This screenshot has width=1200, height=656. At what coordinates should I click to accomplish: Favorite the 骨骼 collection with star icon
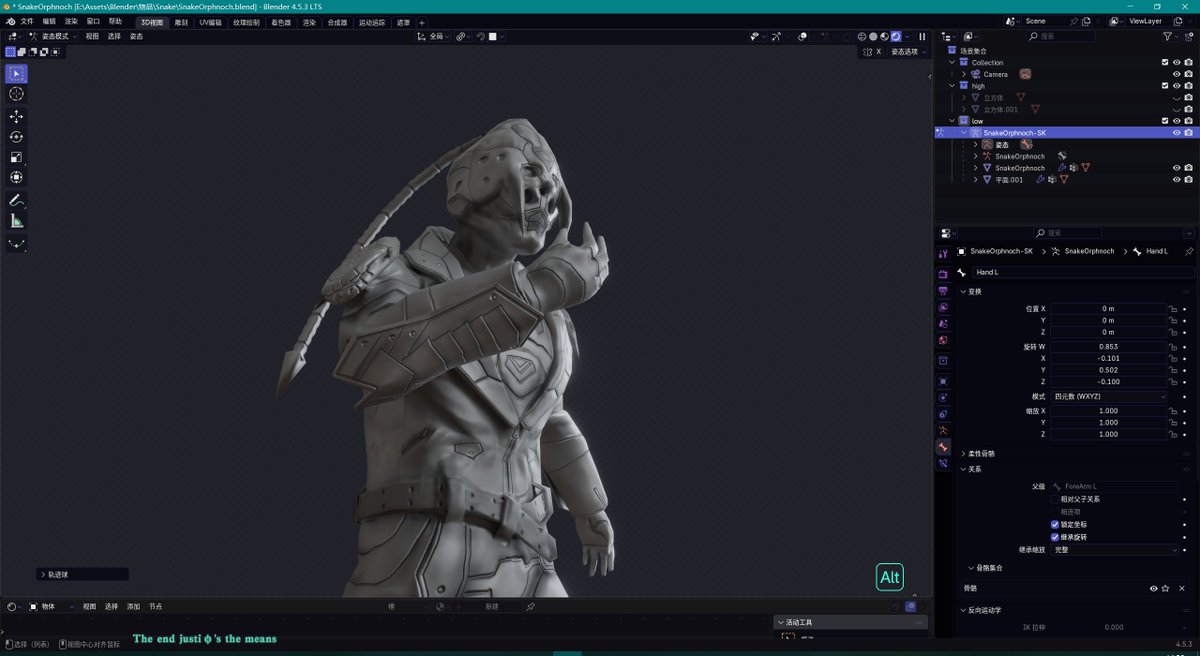click(x=1165, y=588)
